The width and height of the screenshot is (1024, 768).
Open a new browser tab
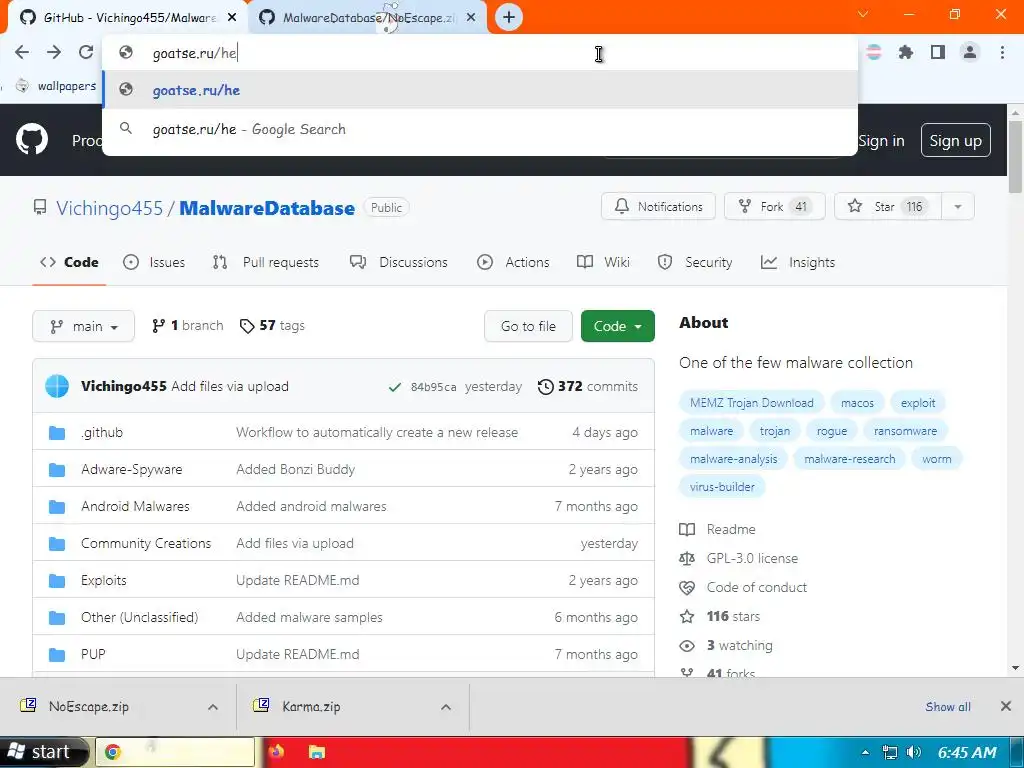509,17
